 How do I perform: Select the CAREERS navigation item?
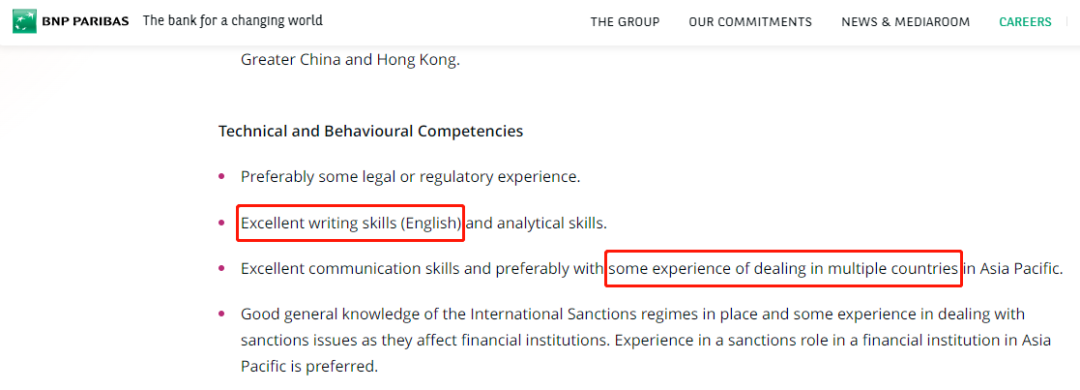[x=1025, y=22]
